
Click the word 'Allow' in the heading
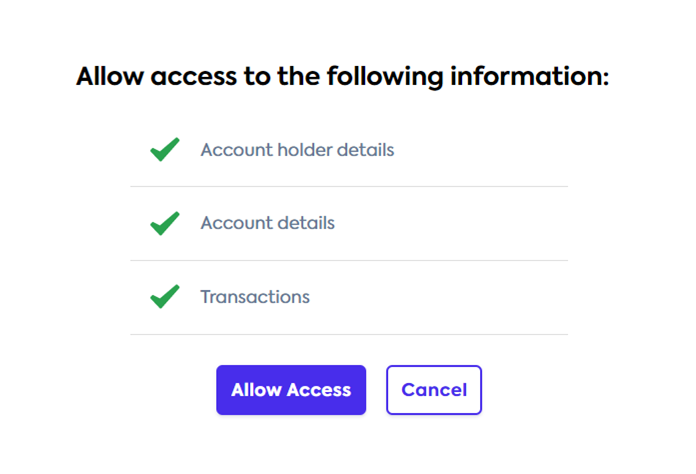click(x=108, y=77)
